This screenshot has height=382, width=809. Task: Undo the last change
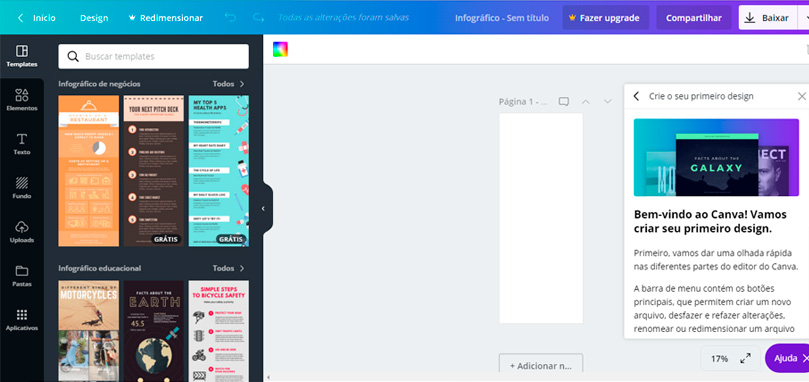click(x=230, y=18)
